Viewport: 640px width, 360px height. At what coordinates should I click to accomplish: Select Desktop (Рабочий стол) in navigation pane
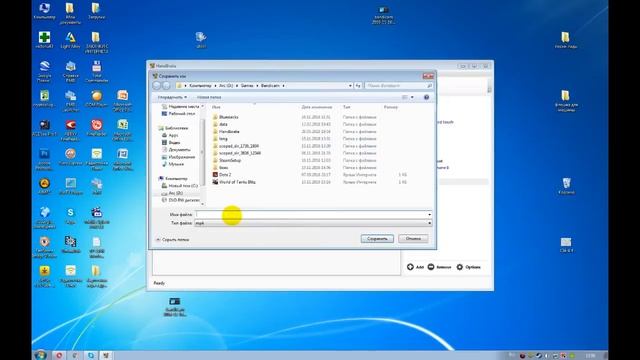pyautogui.click(x=179, y=113)
